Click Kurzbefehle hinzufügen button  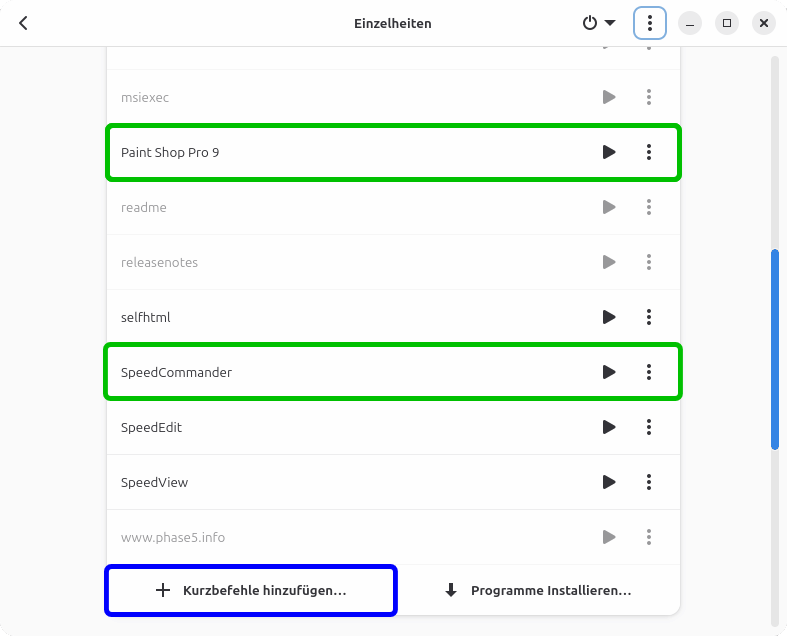pos(251,590)
